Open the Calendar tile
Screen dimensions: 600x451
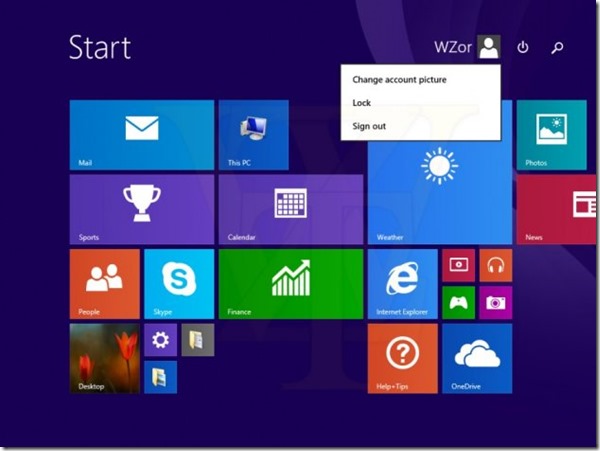pyautogui.click(x=290, y=209)
